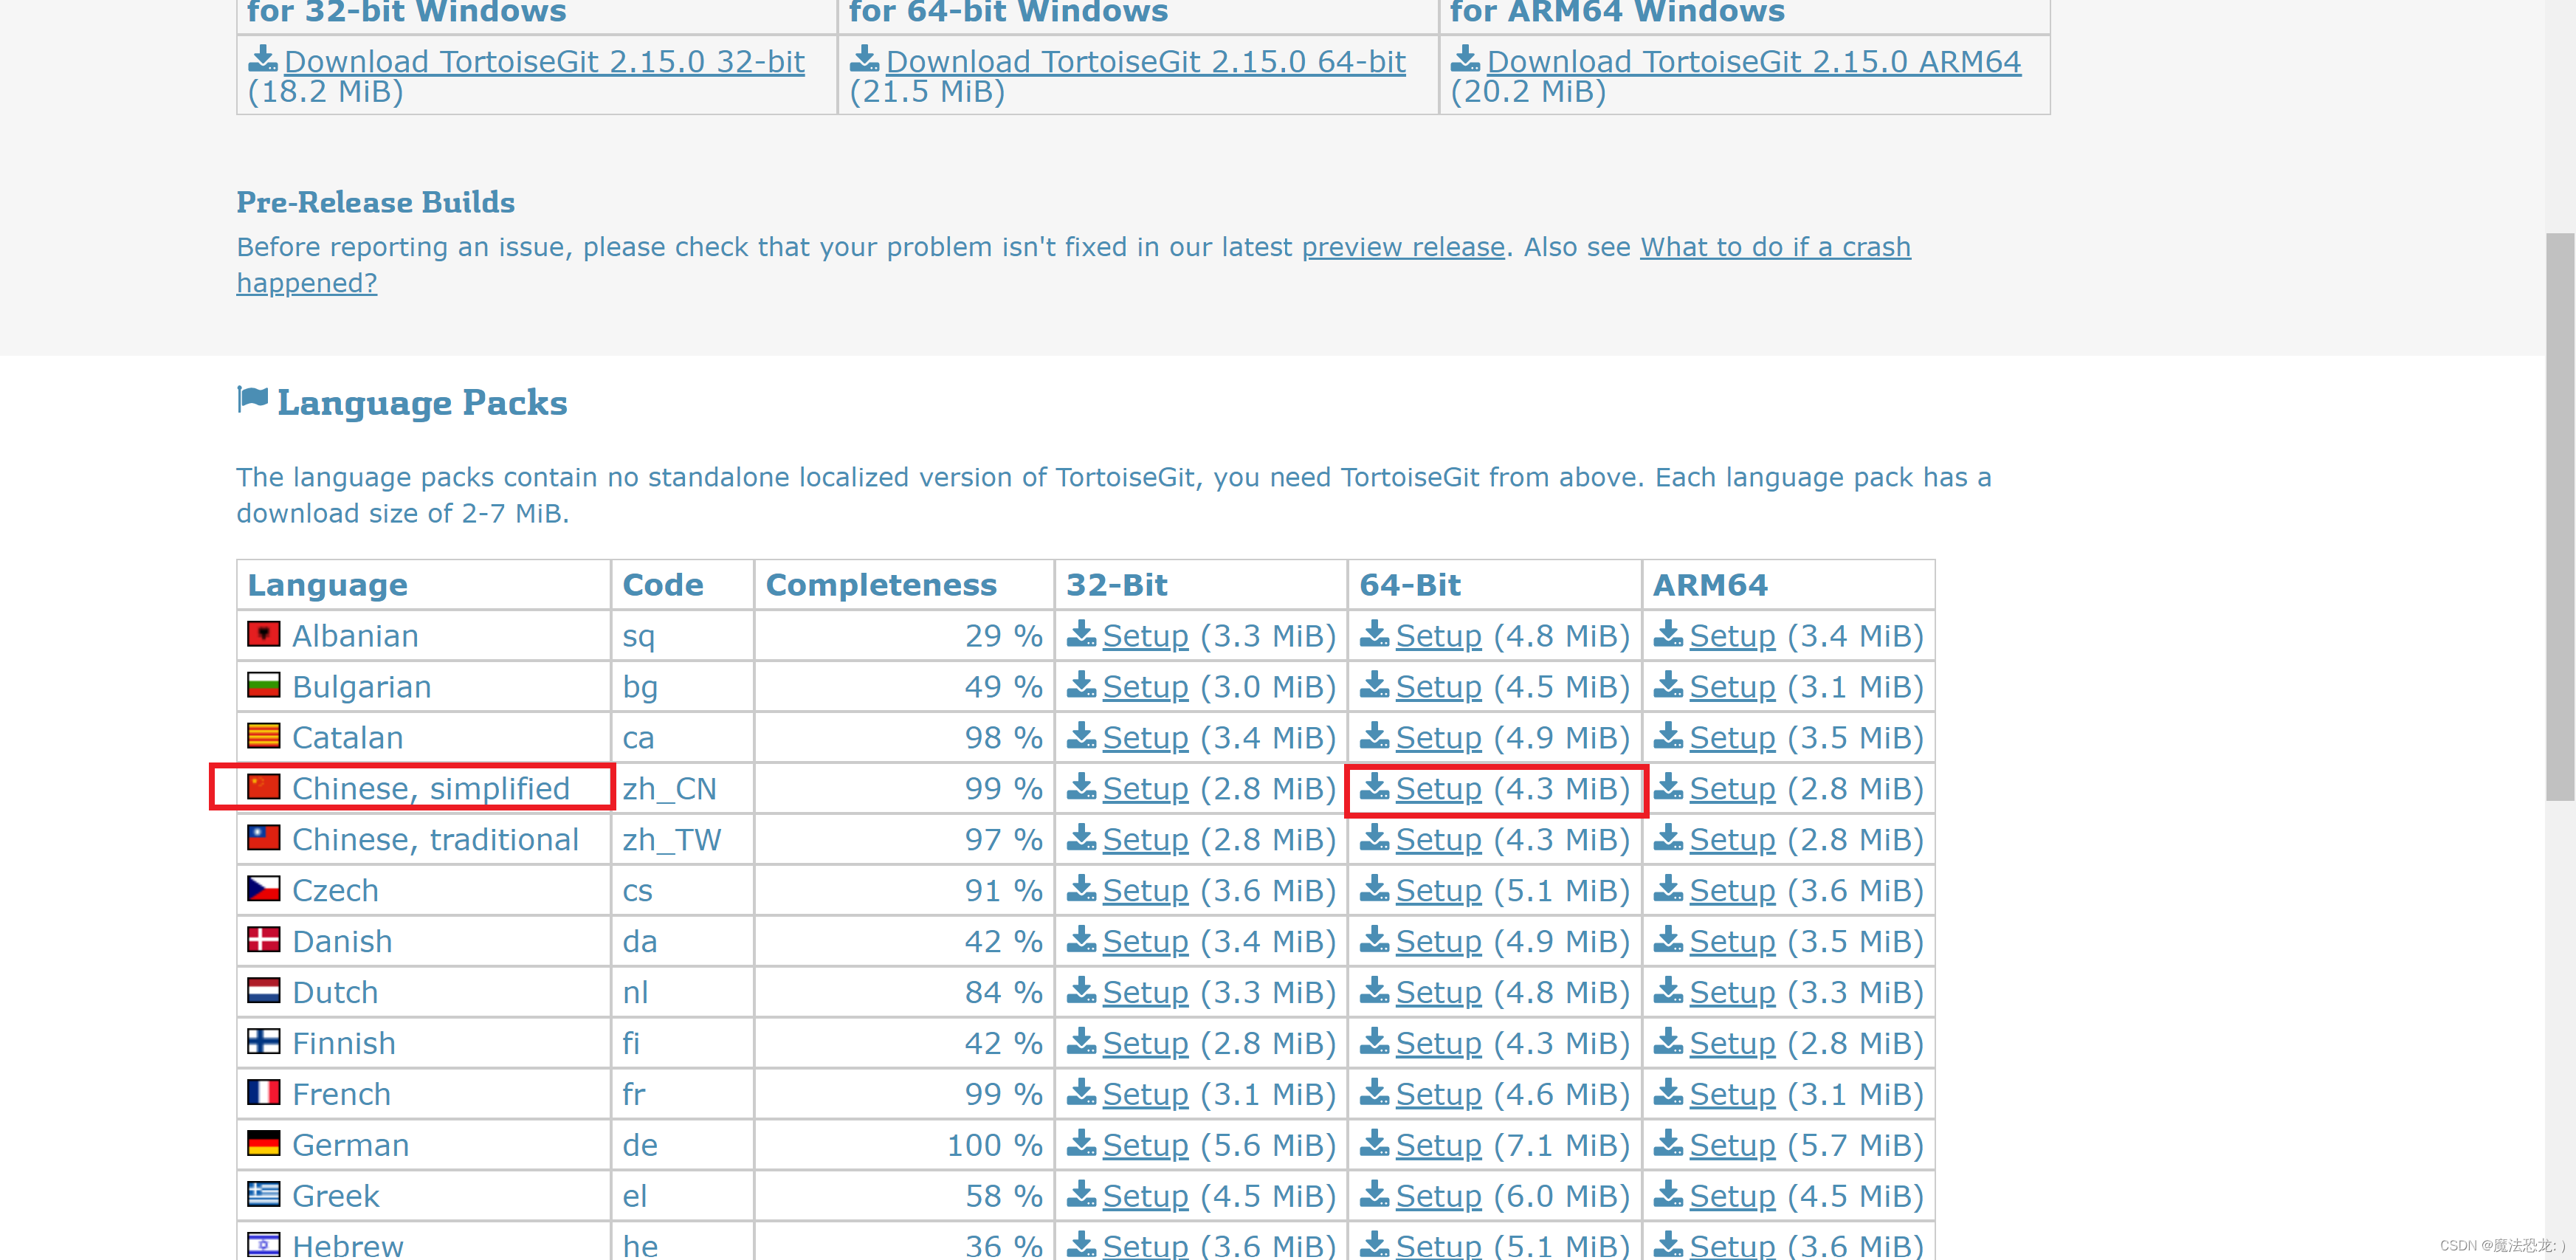The image size is (2576, 1260).
Task: Click the Danish flag icon
Action: click(264, 940)
